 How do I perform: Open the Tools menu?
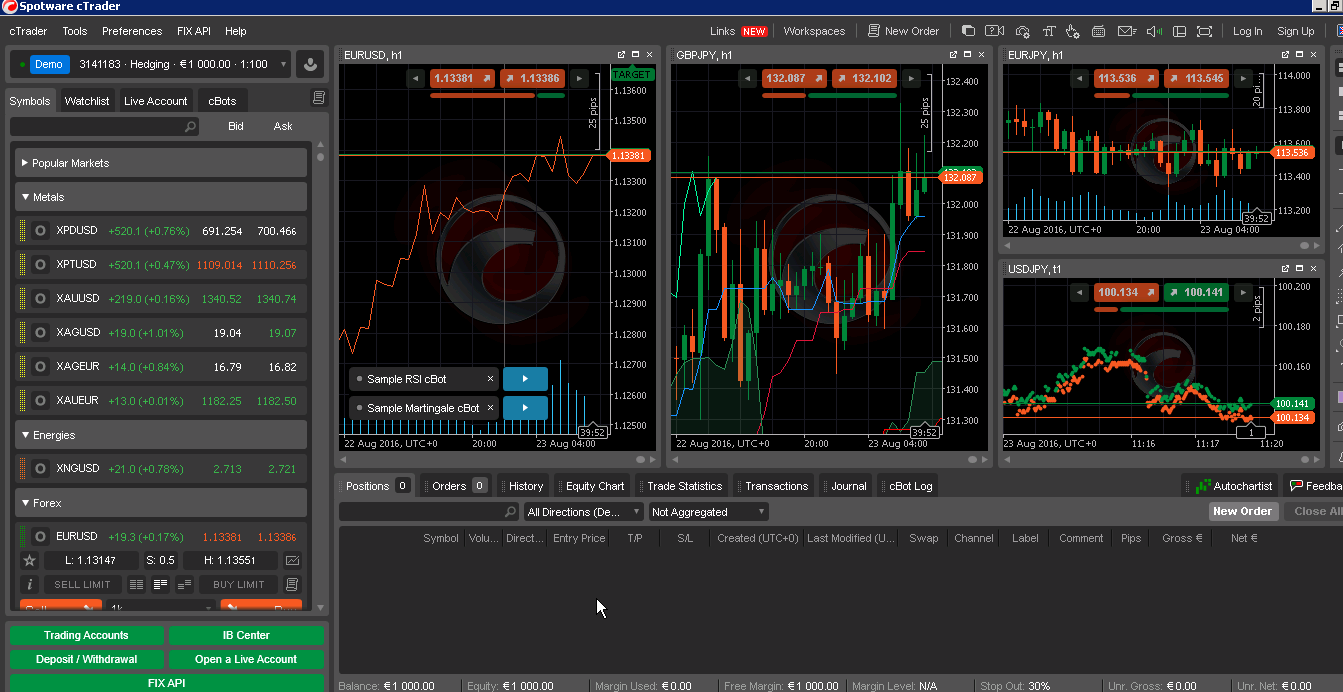click(x=75, y=31)
